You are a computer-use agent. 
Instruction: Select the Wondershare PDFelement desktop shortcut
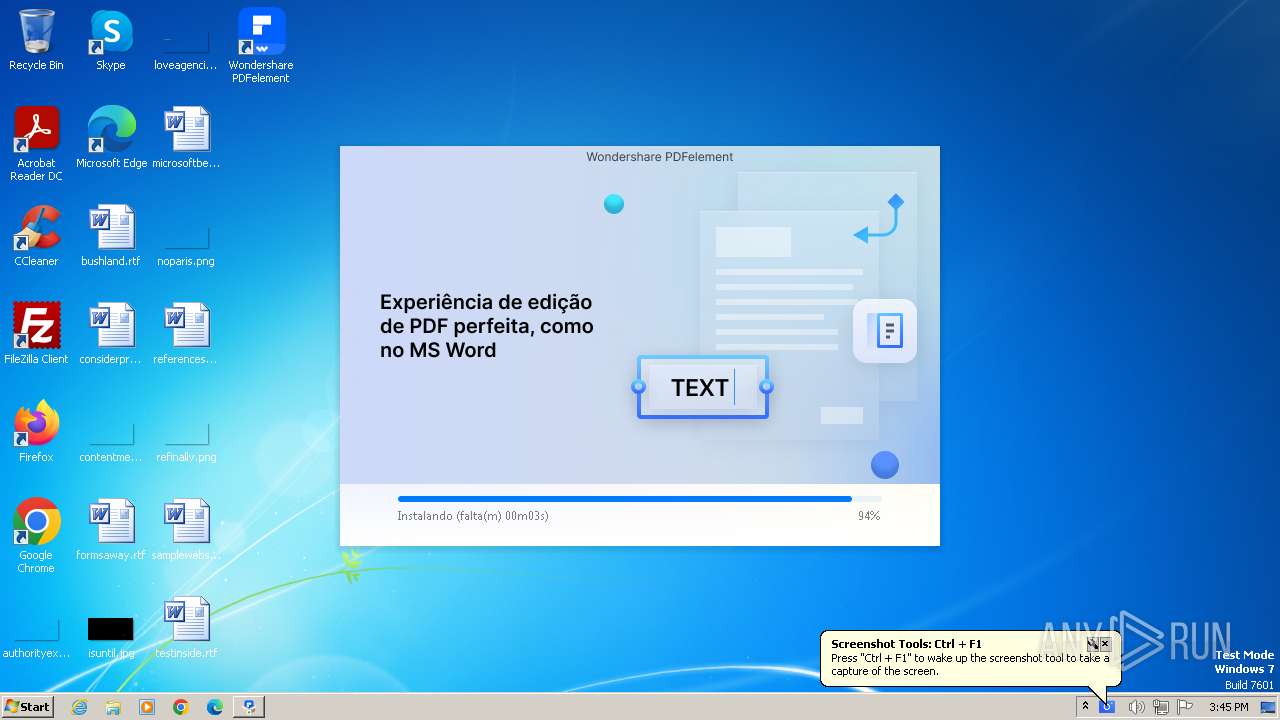pyautogui.click(x=261, y=45)
